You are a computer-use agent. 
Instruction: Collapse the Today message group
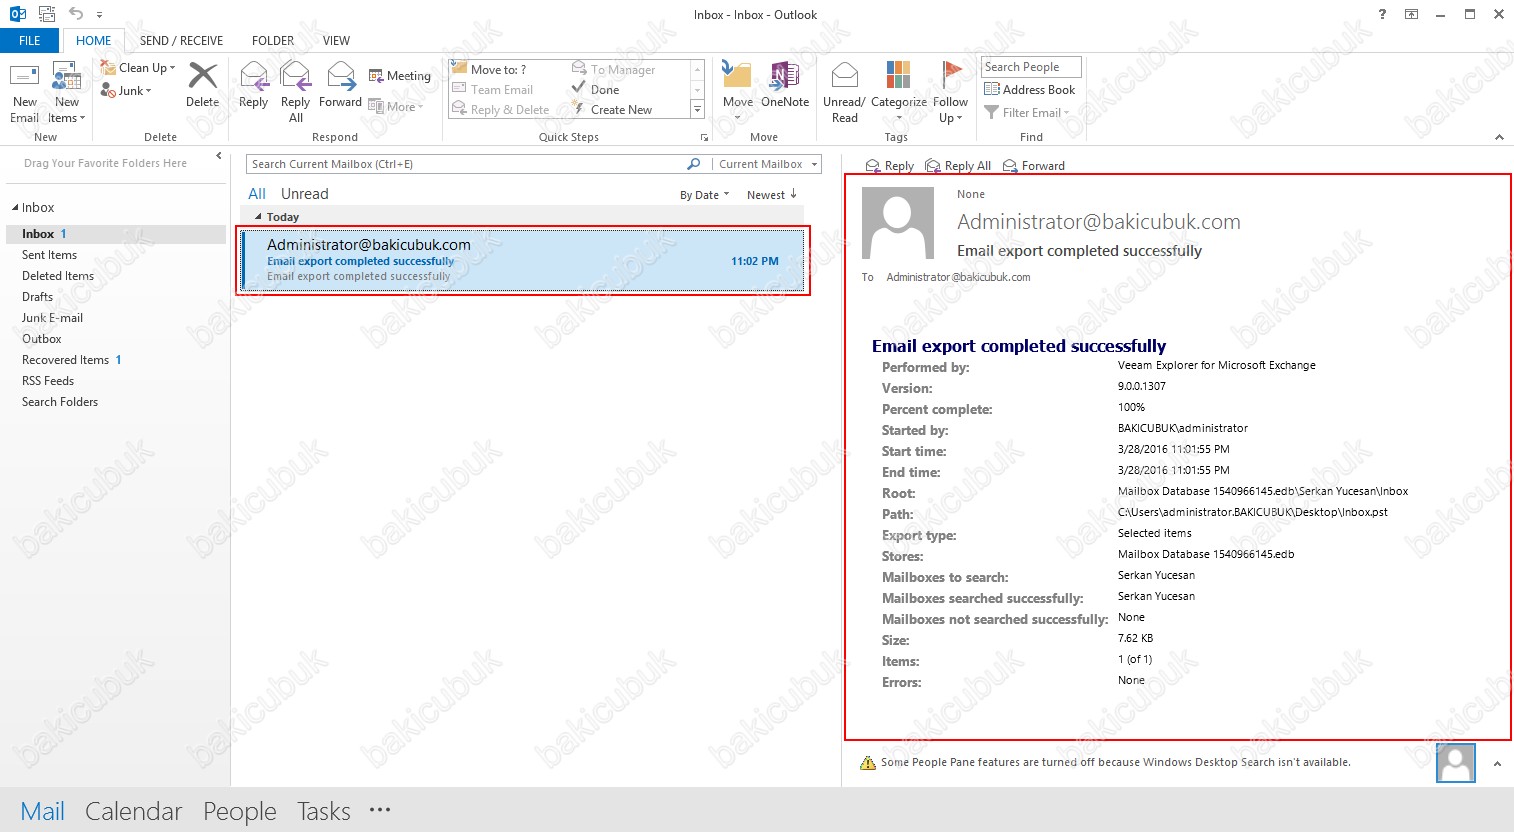tap(259, 217)
